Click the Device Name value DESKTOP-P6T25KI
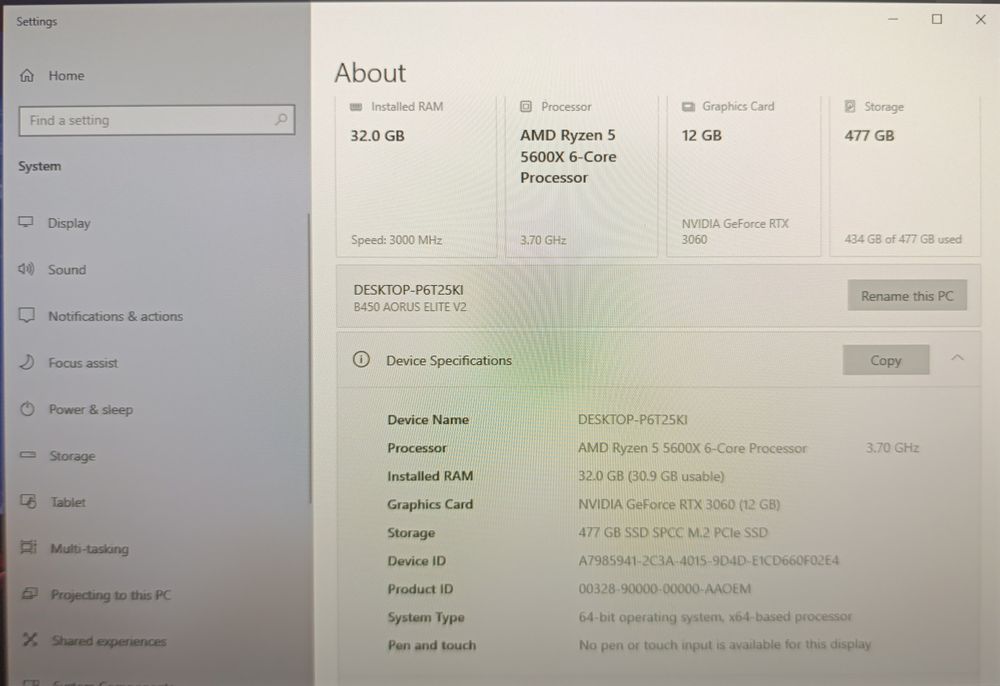 (x=633, y=420)
